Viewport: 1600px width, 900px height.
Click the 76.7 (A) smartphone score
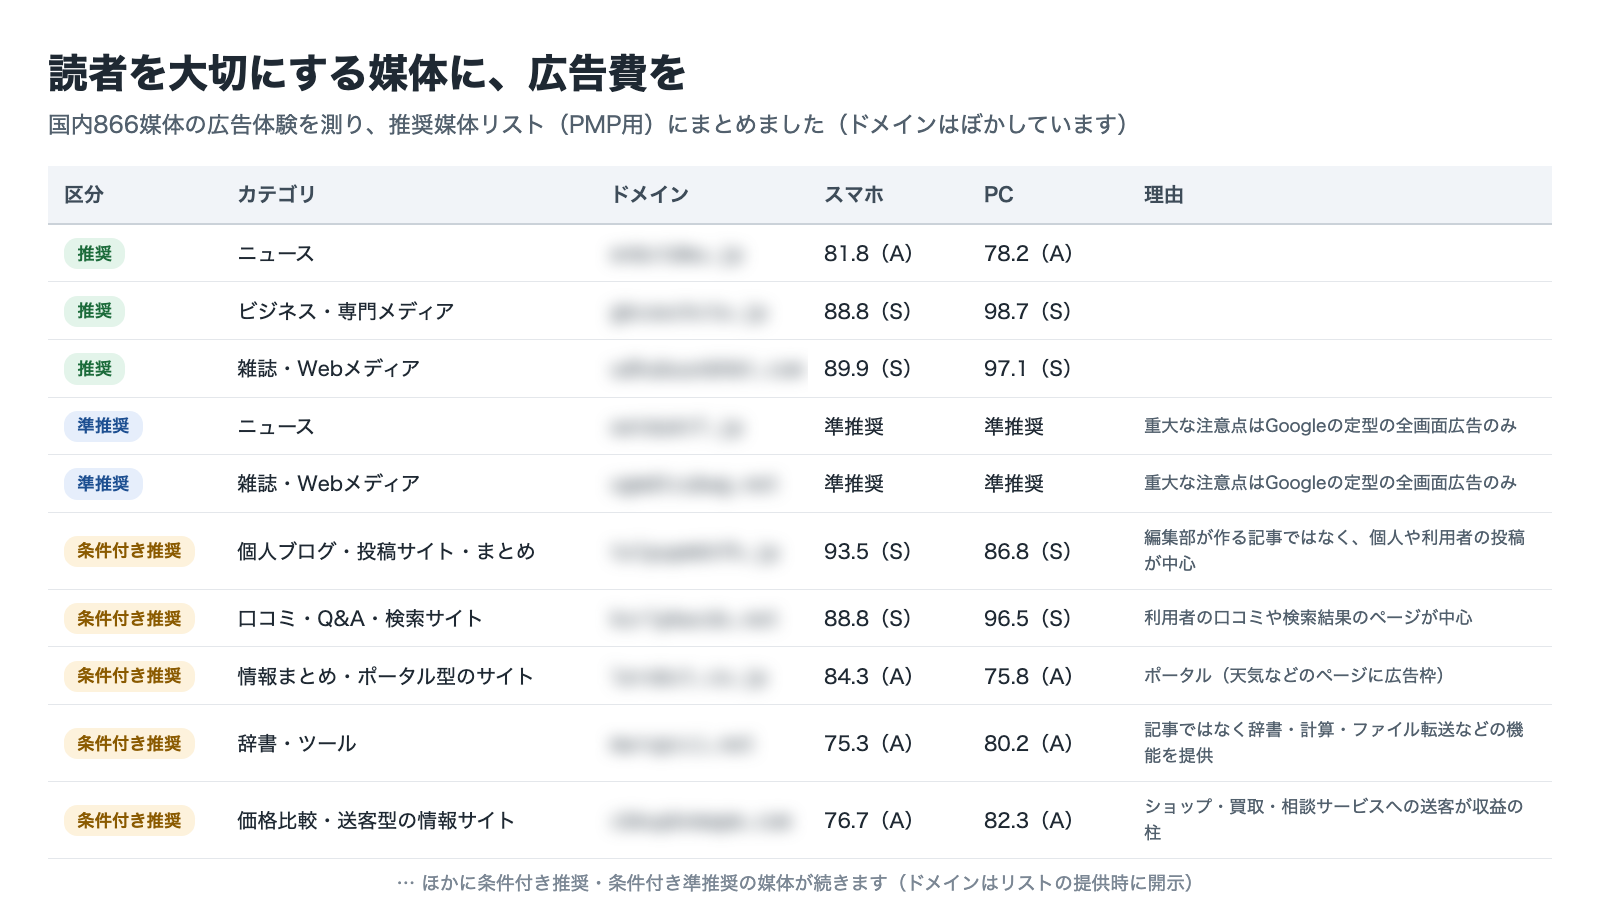coord(868,821)
